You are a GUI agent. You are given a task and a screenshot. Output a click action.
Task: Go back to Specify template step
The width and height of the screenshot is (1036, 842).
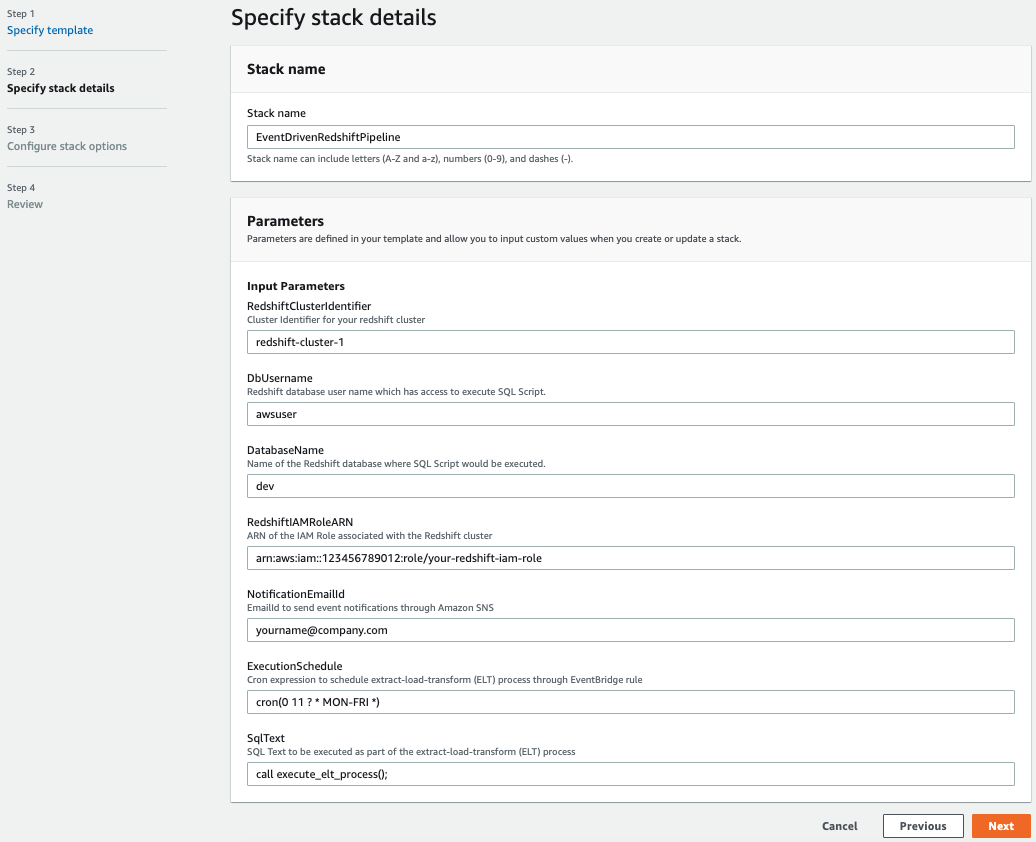(50, 30)
